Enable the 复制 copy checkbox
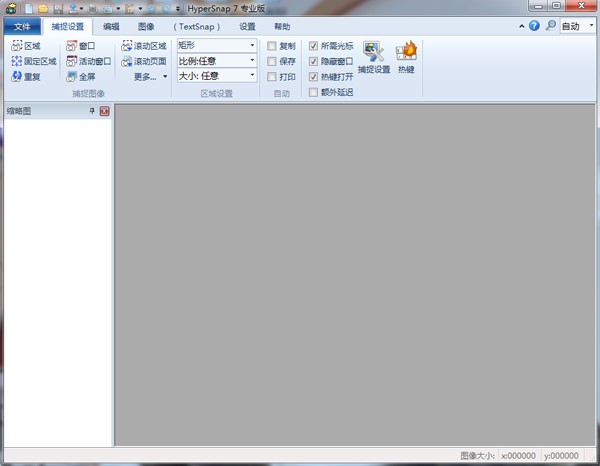Viewport: 600px width, 466px height. (x=272, y=46)
